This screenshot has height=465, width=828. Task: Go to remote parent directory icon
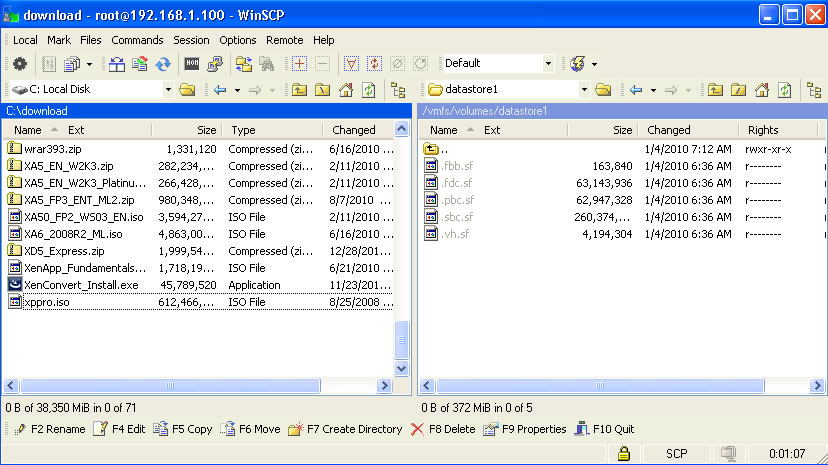tap(716, 90)
